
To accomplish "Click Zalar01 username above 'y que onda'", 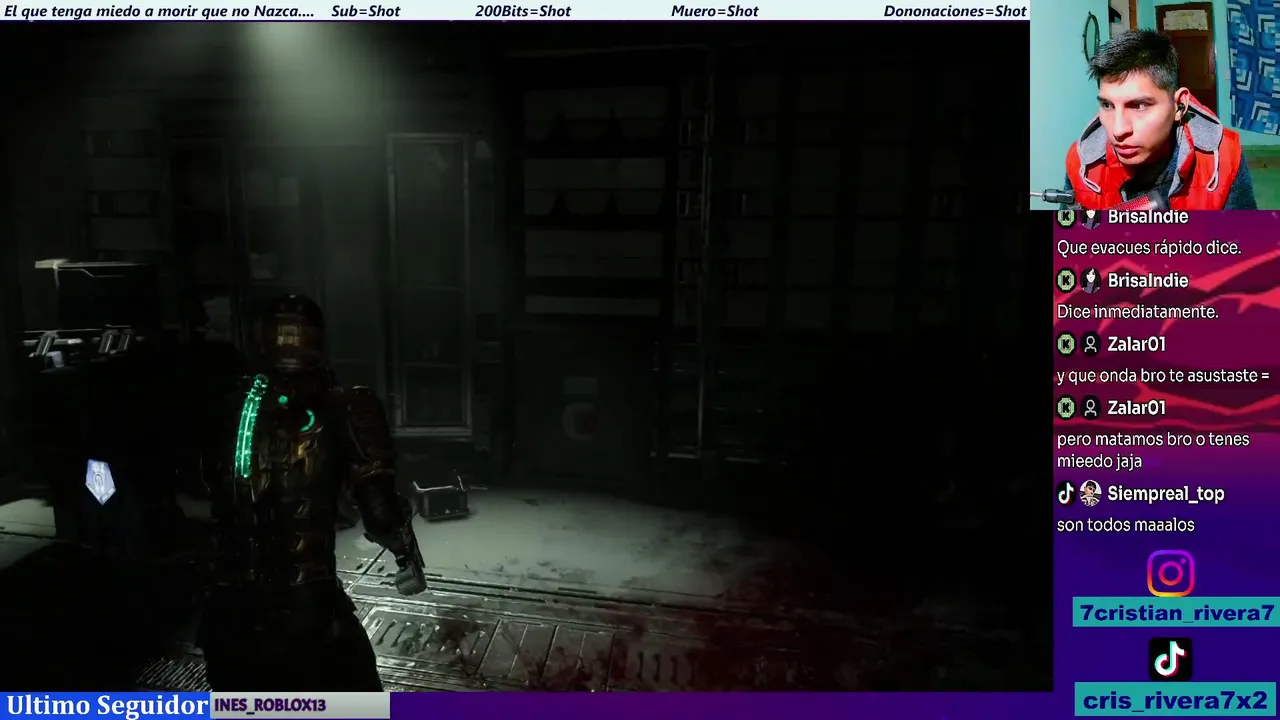I will [1137, 344].
